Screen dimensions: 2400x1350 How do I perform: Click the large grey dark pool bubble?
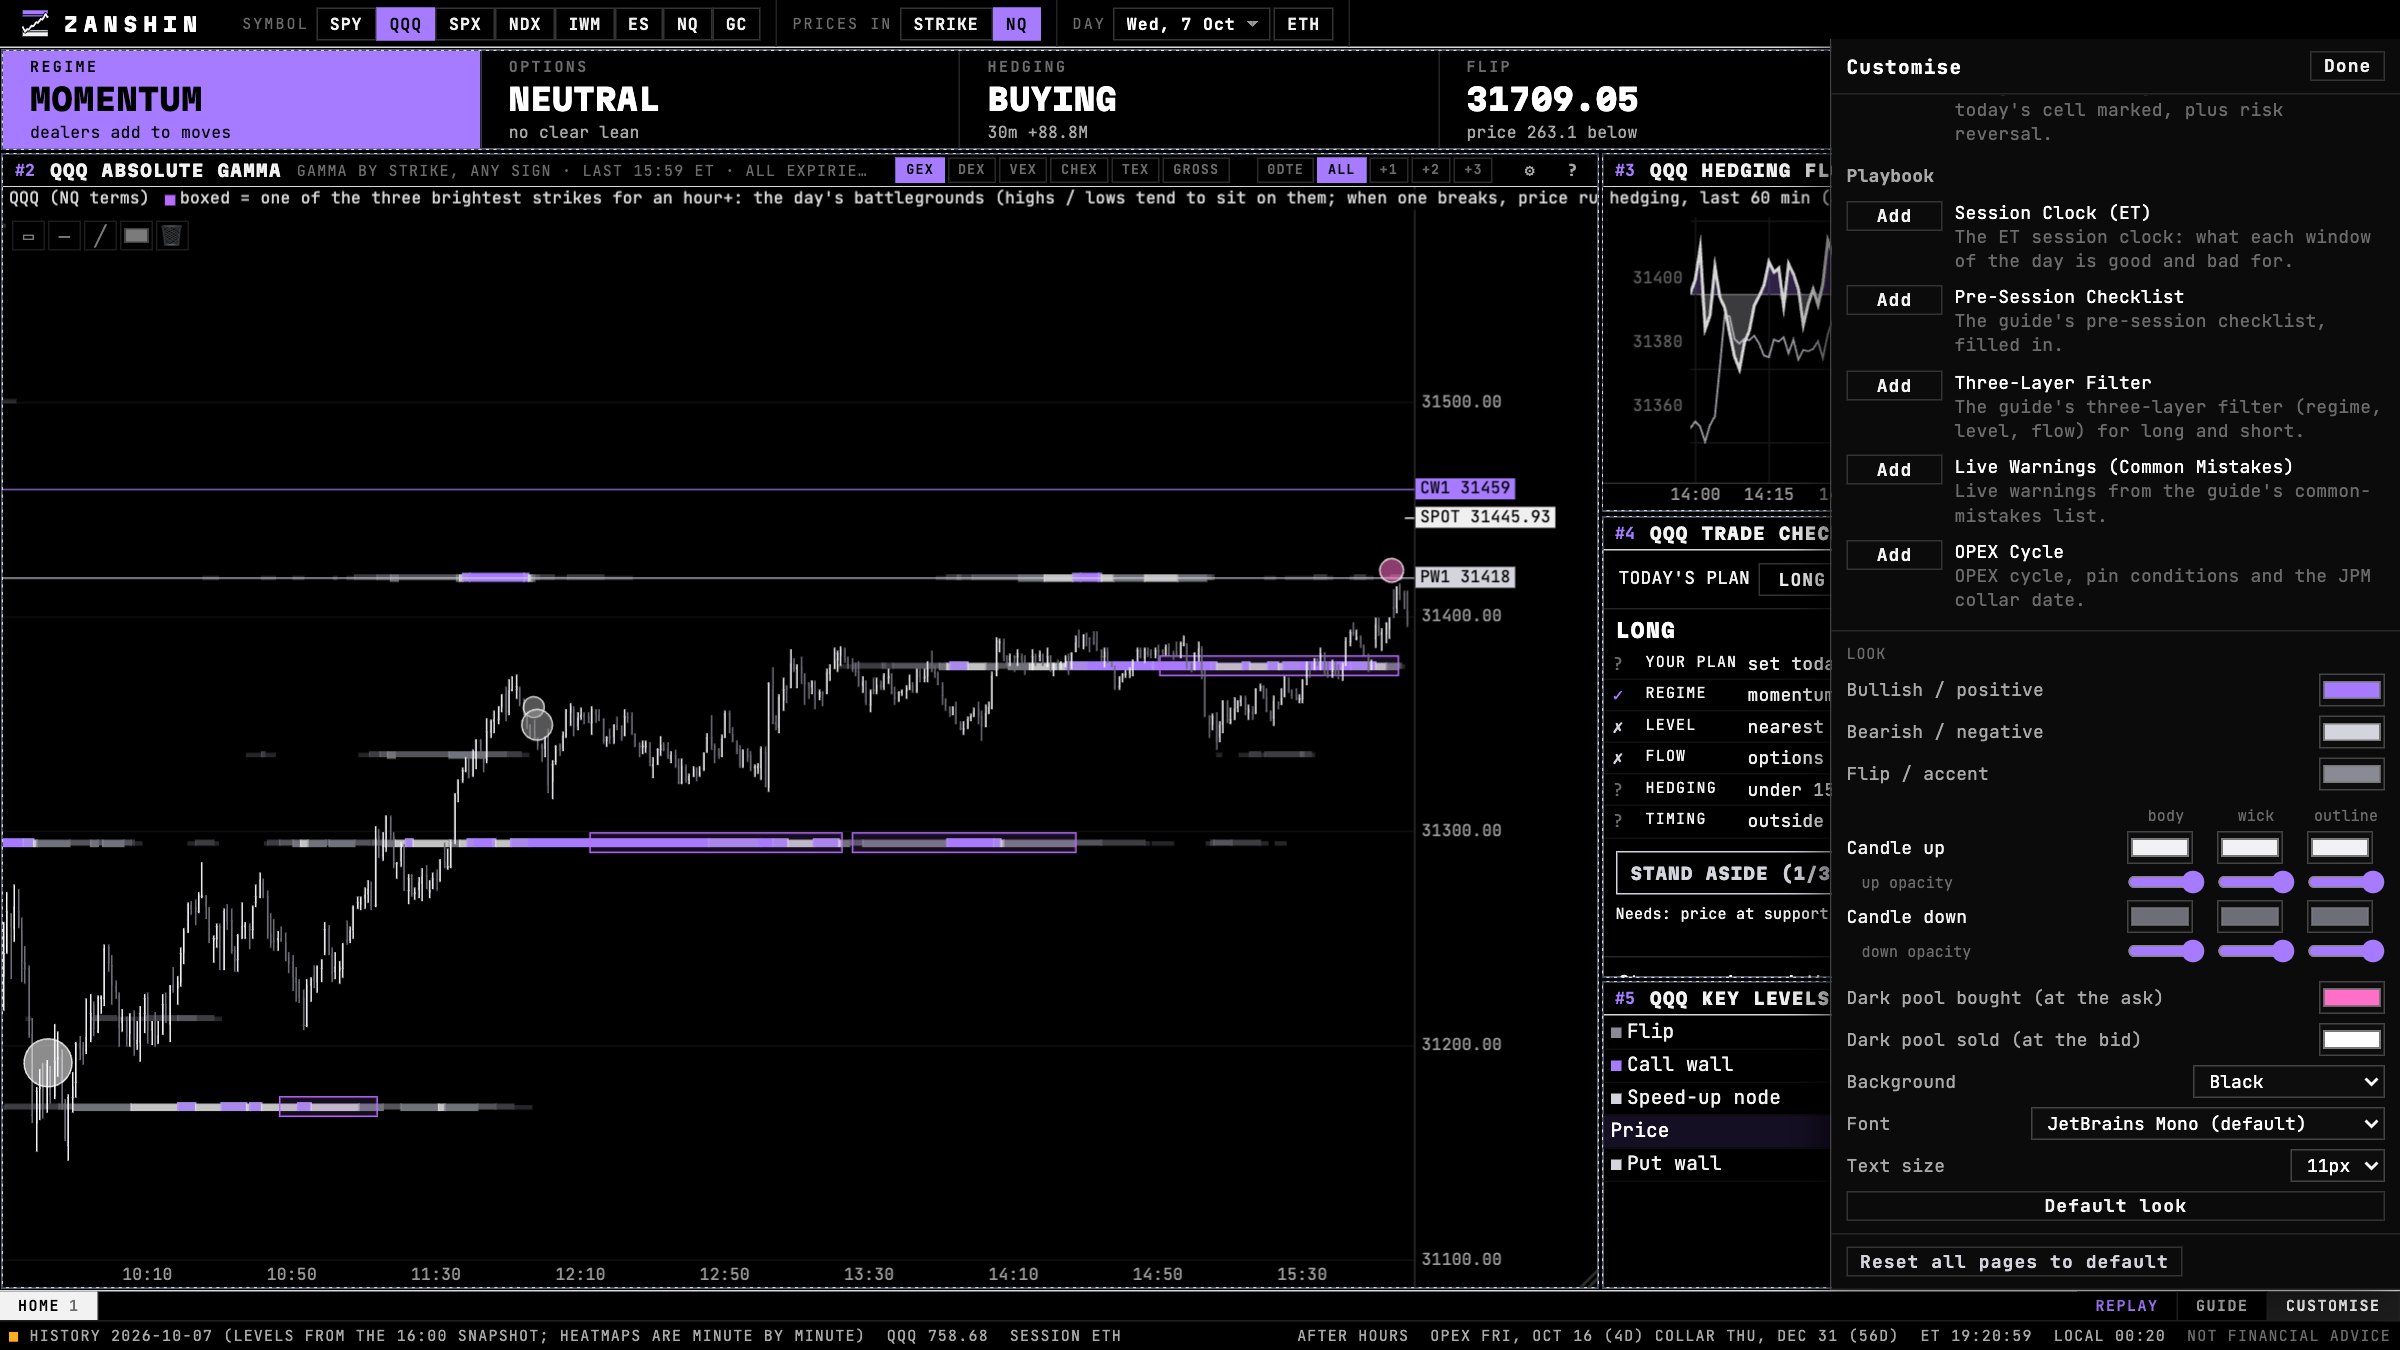tap(48, 1062)
